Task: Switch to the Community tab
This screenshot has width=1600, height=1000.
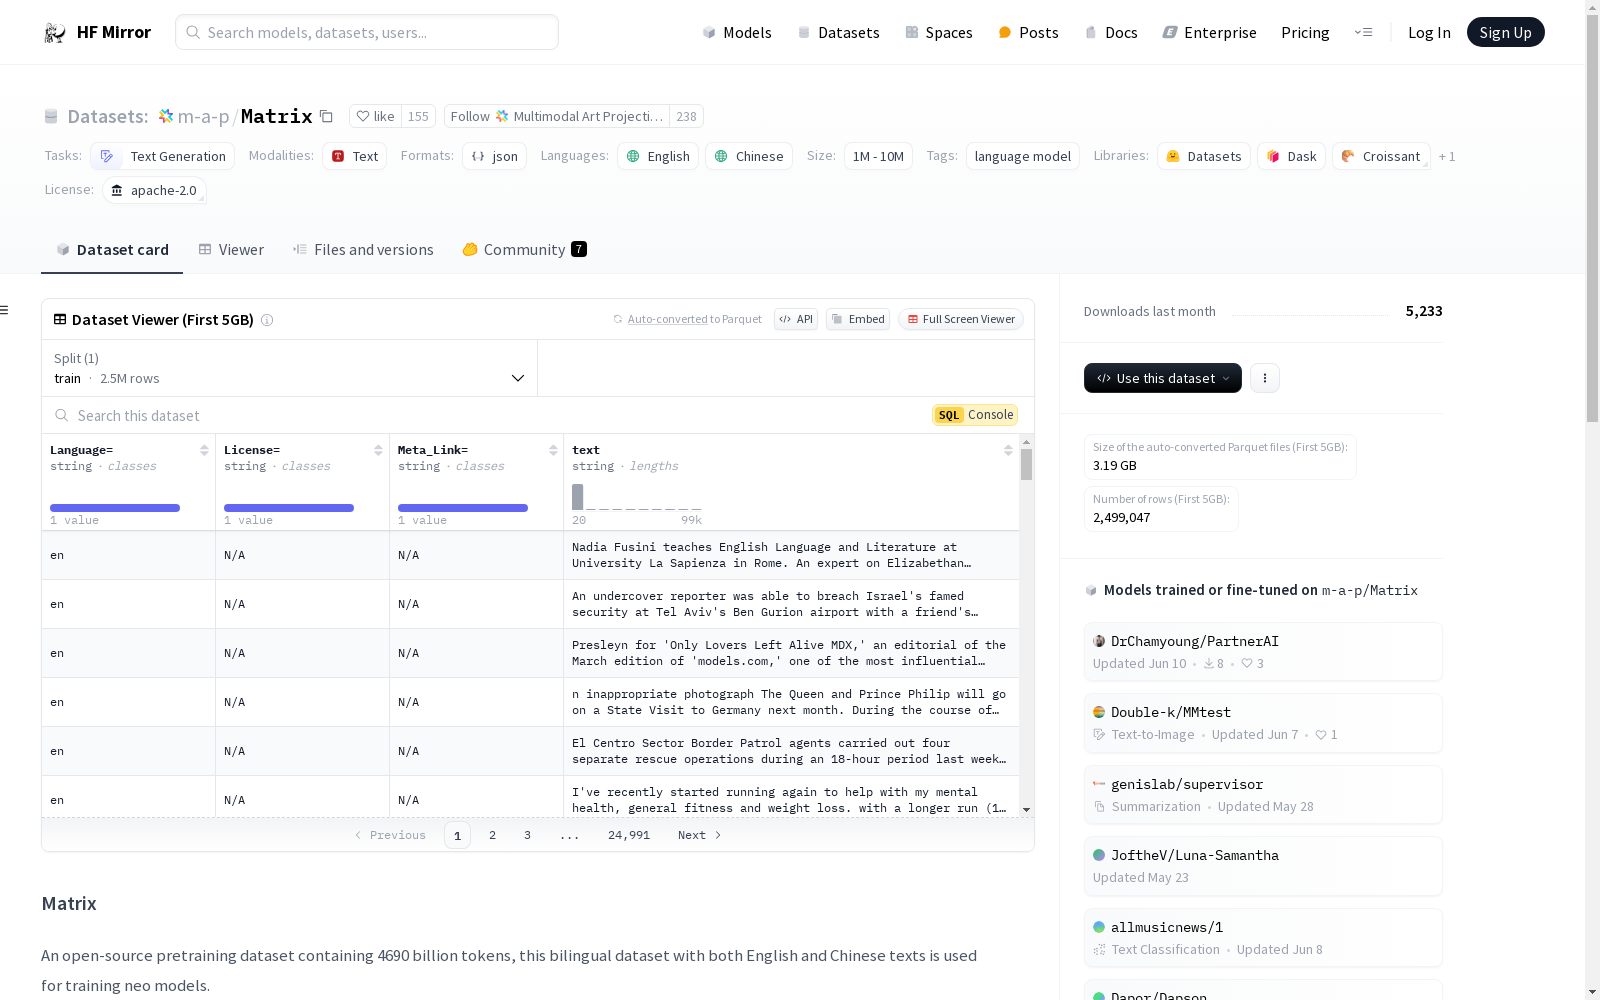Action: 524,250
